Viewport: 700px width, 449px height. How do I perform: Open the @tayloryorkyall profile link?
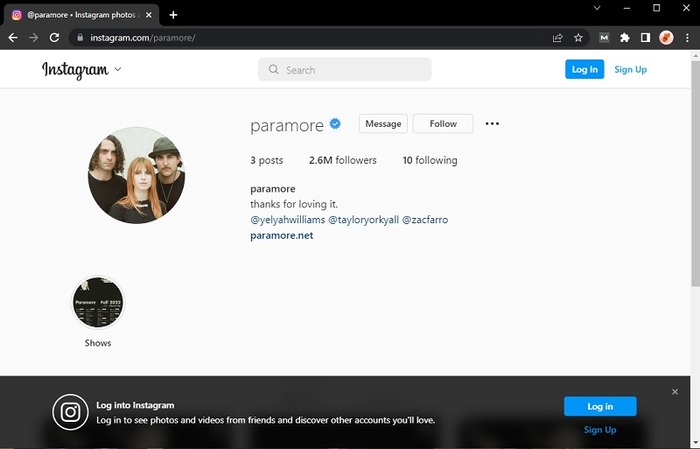point(363,220)
